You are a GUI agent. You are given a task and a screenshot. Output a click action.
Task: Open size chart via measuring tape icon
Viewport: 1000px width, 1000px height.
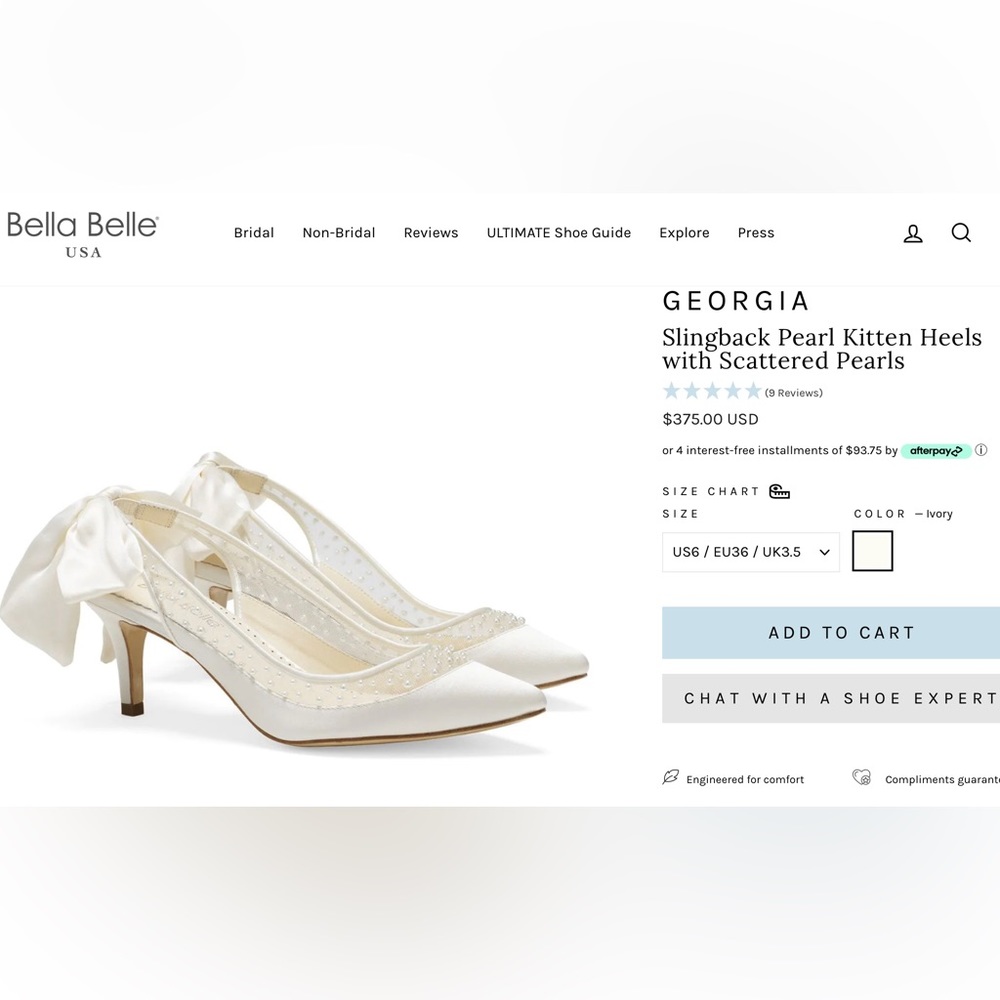pos(778,491)
